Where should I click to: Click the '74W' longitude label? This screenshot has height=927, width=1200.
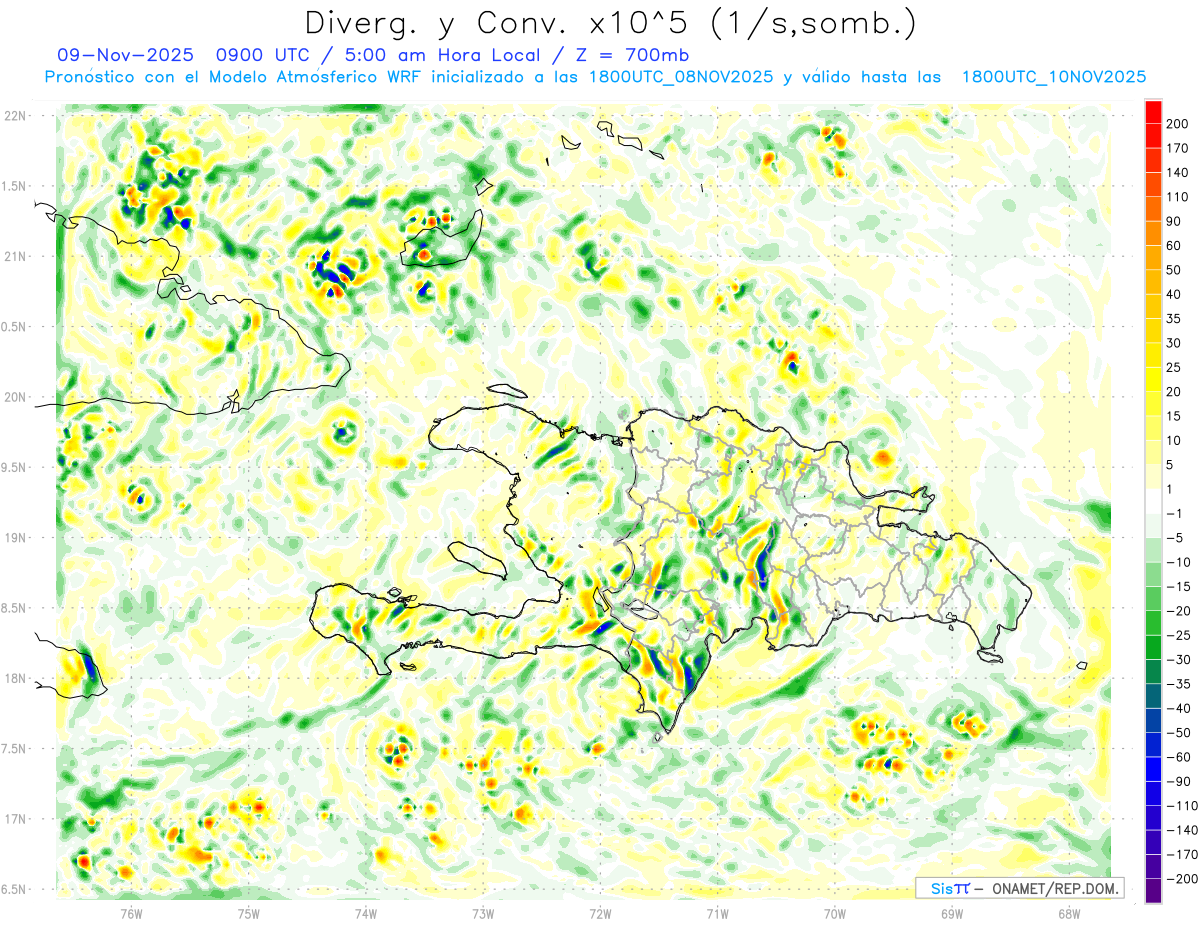tap(366, 914)
